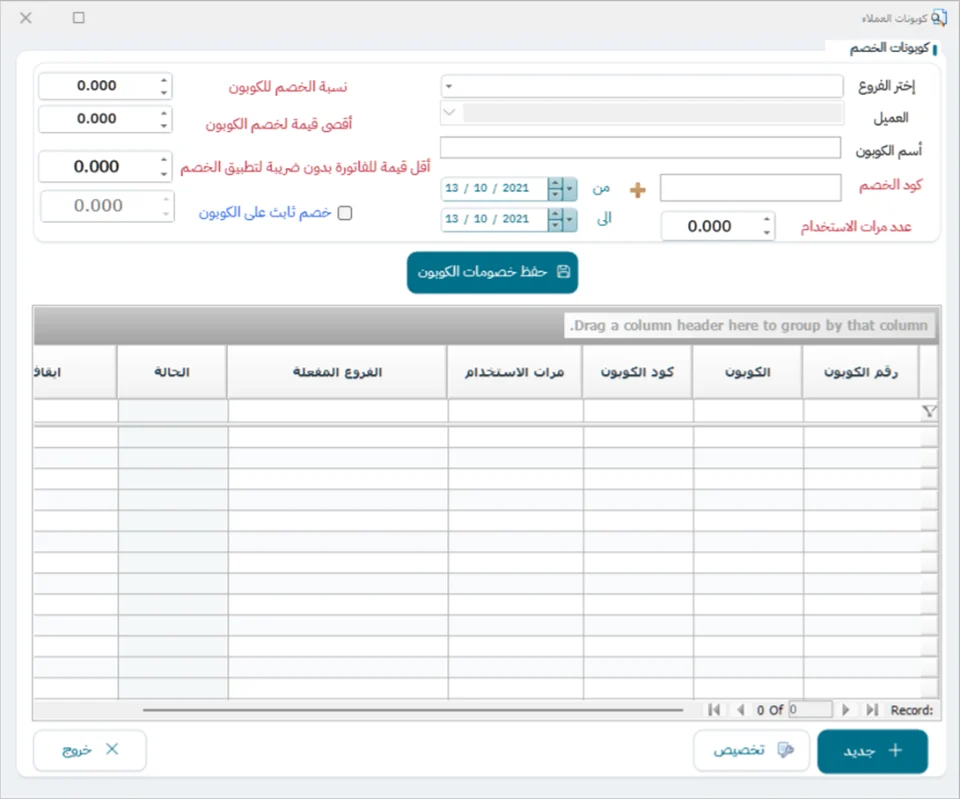Screen dimensions: 960x799
Task: Increase maximum coupon discount value
Action: coord(163,113)
